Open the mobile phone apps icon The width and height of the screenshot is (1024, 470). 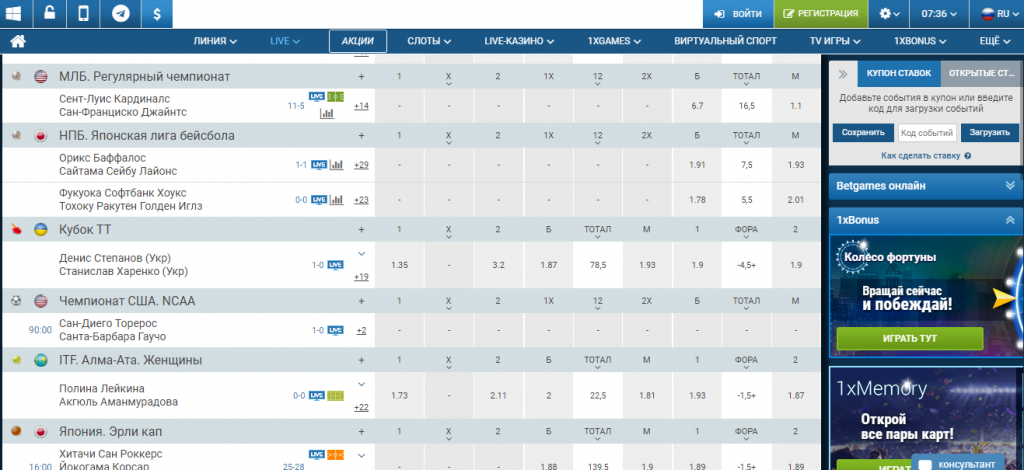(84, 14)
